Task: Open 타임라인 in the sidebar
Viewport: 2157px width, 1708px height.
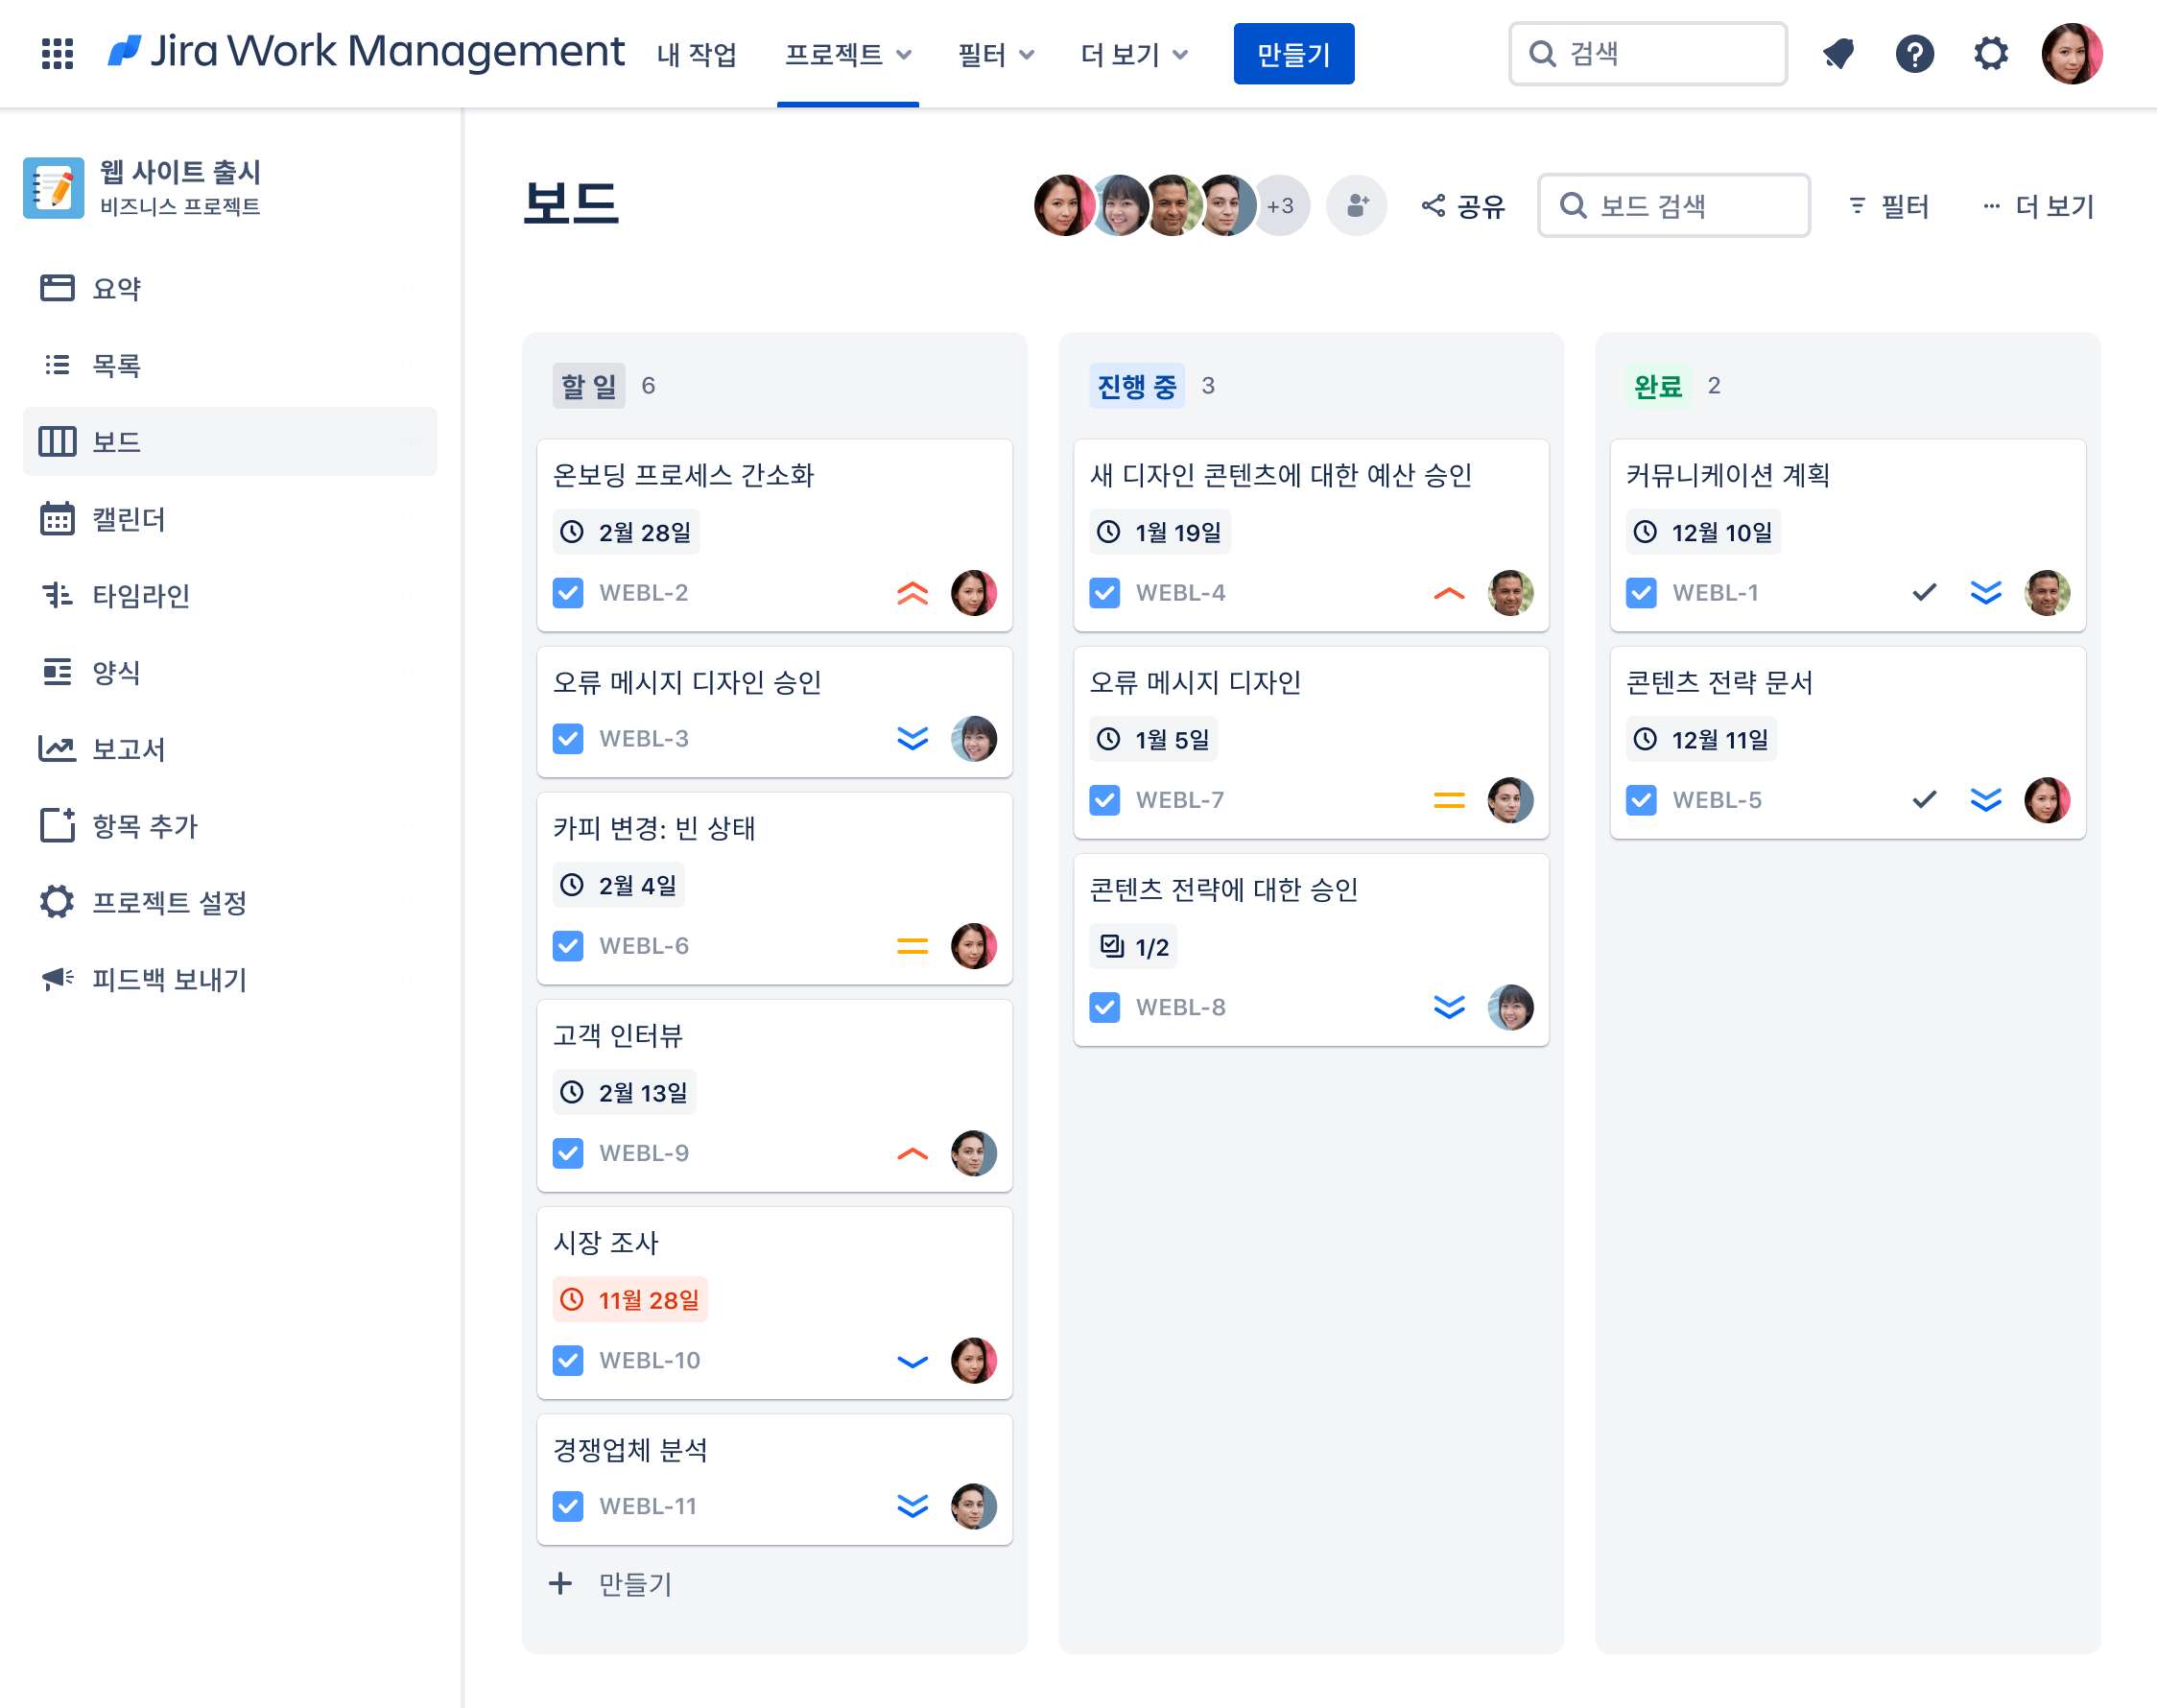Action: (230, 596)
